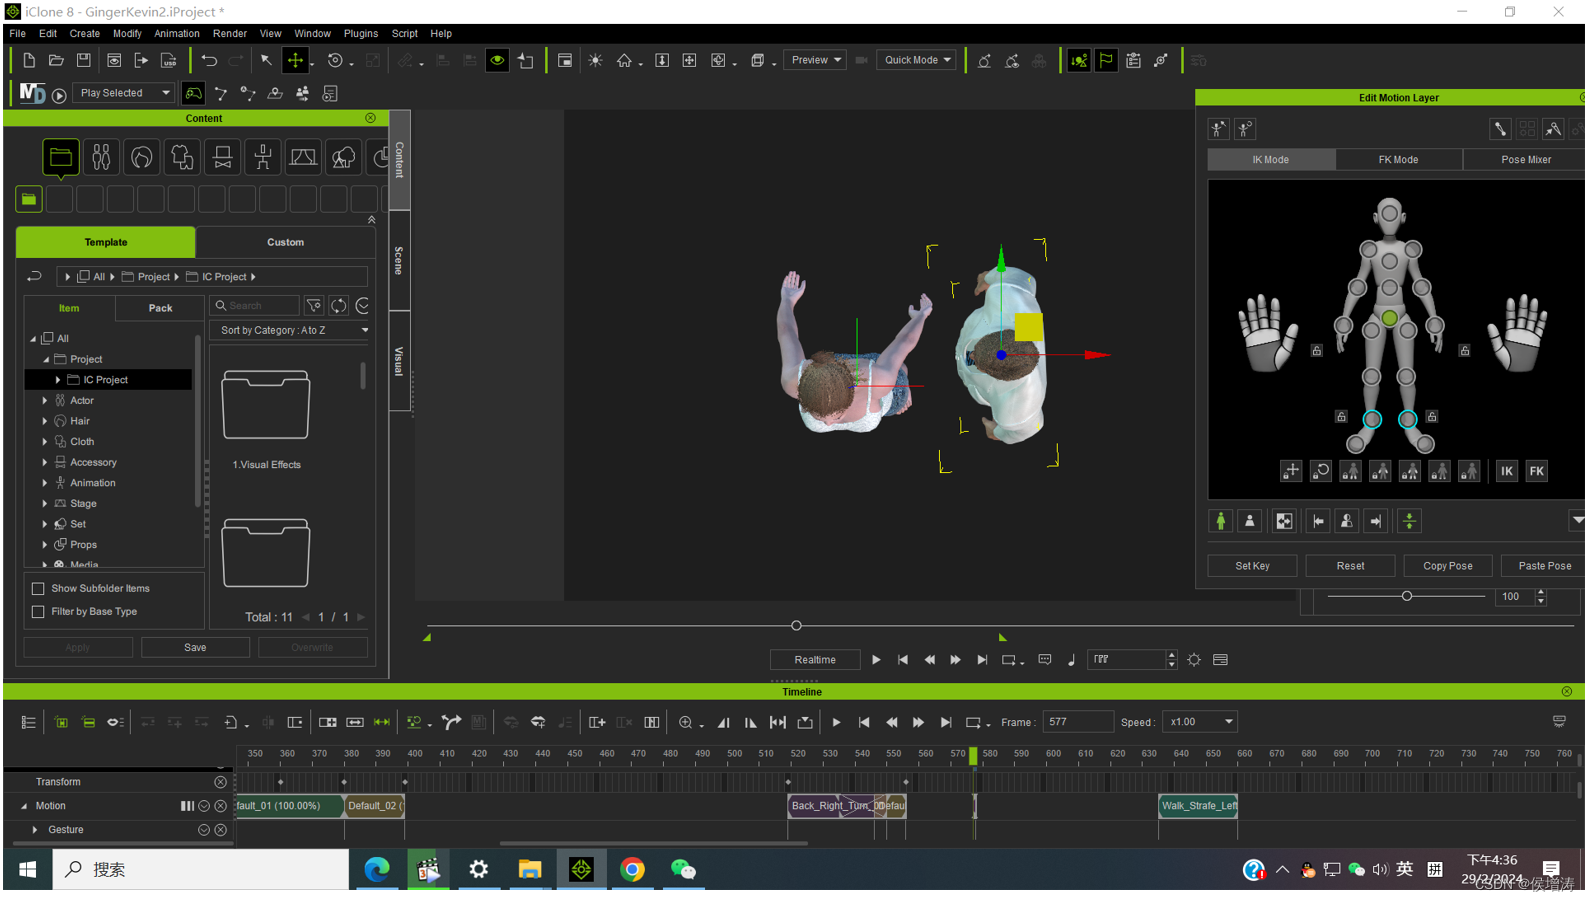Viewport: 1591px width, 901px height.
Task: Click the Set Key button
Action: point(1252,566)
